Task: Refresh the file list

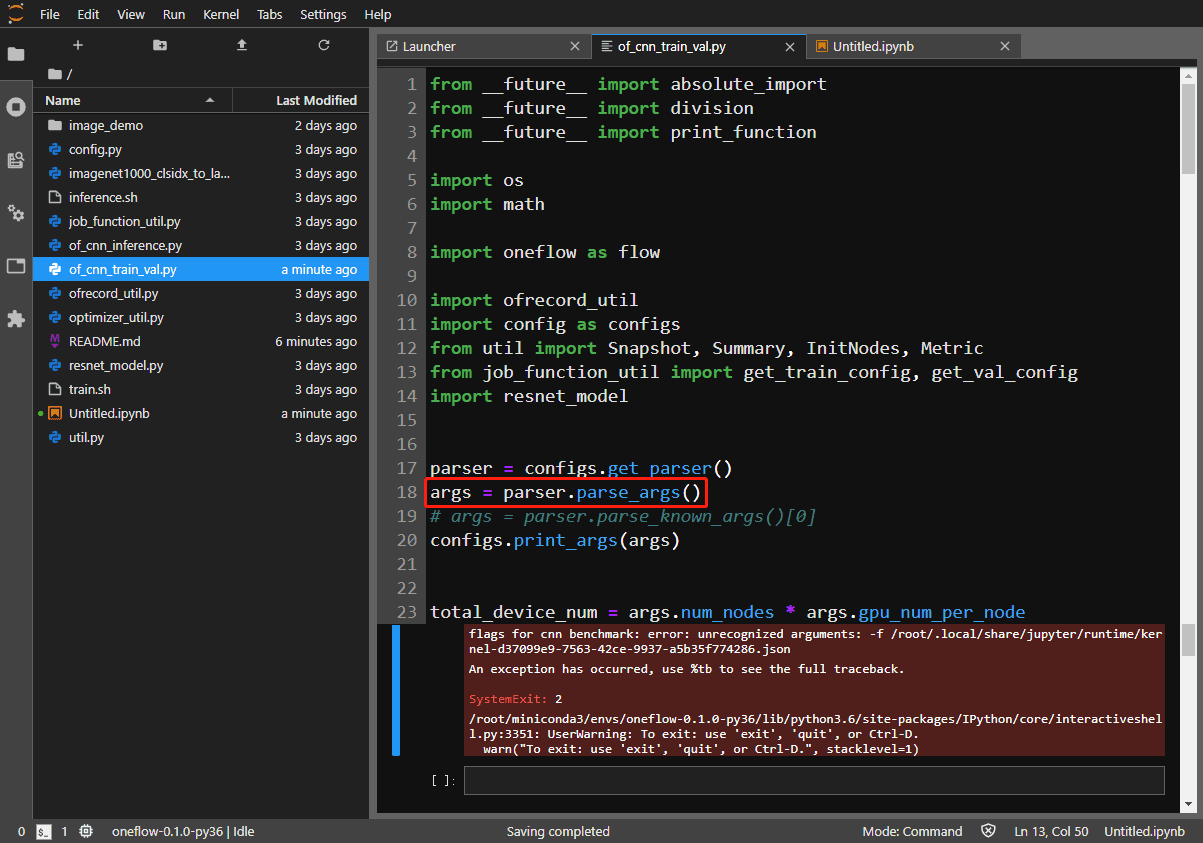Action: pos(323,45)
